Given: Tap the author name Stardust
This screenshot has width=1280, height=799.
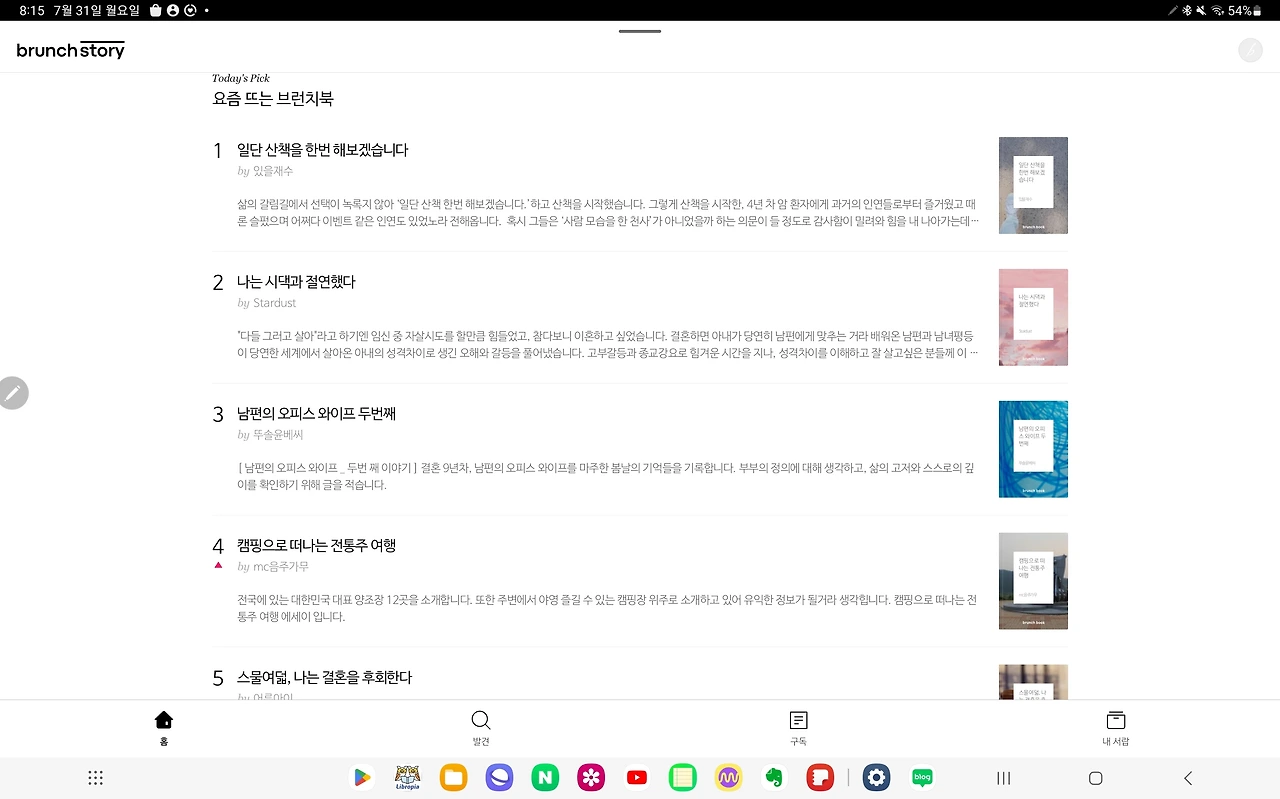Looking at the screenshot, I should coord(274,303).
